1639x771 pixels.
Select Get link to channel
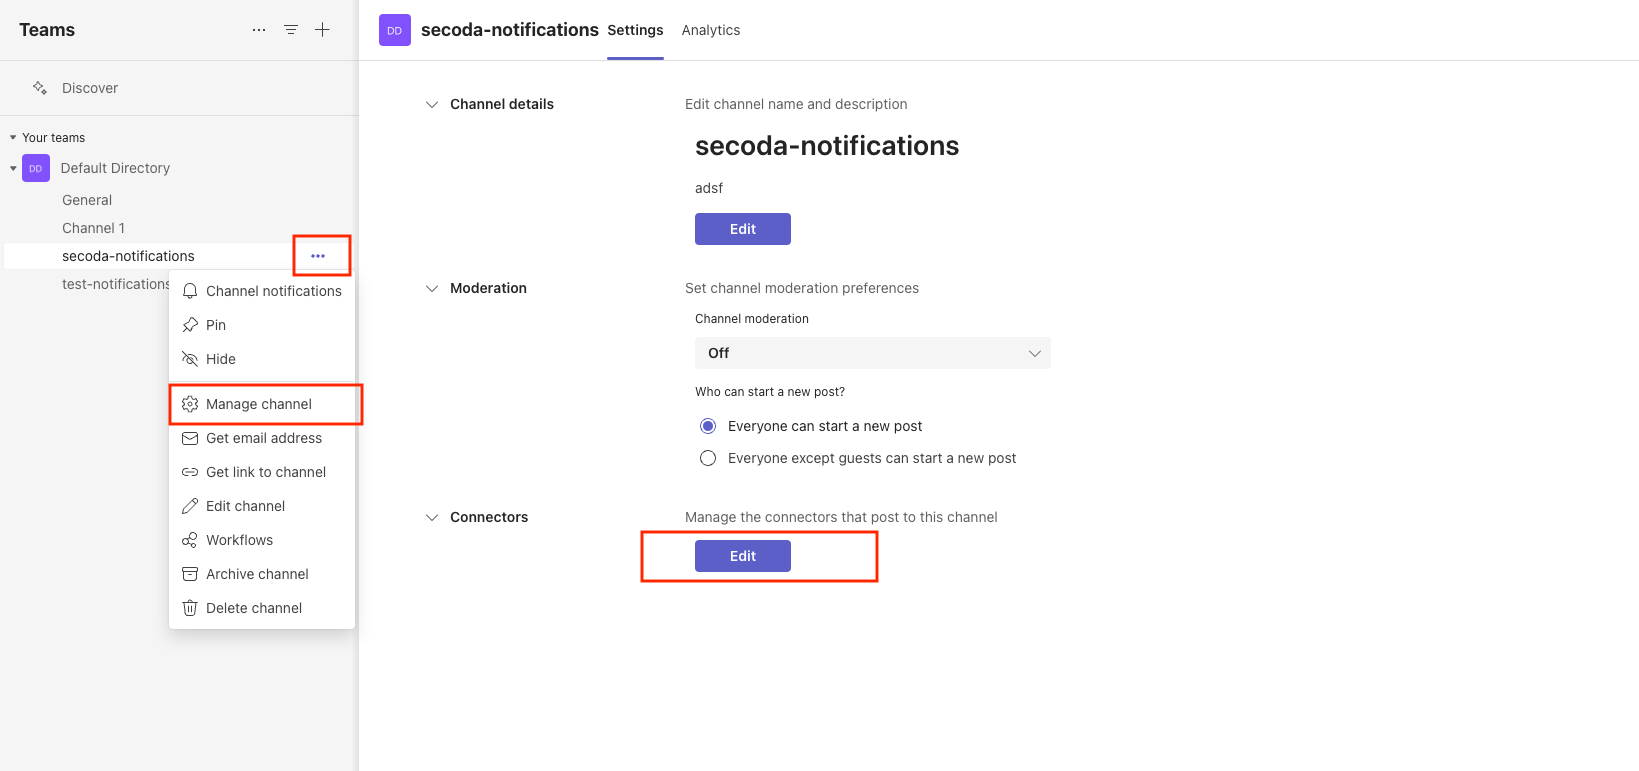click(265, 472)
